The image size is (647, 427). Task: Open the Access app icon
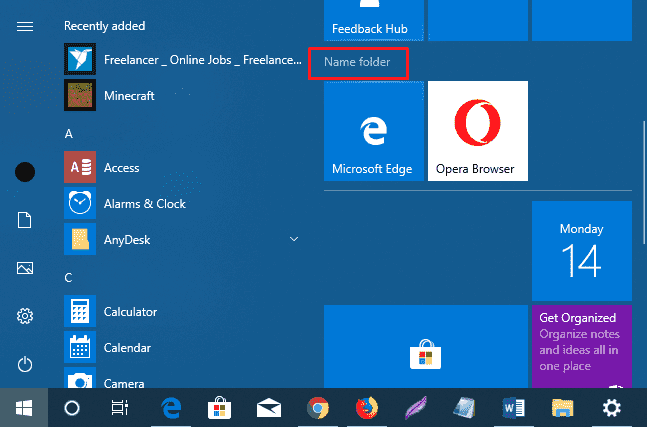coord(80,167)
